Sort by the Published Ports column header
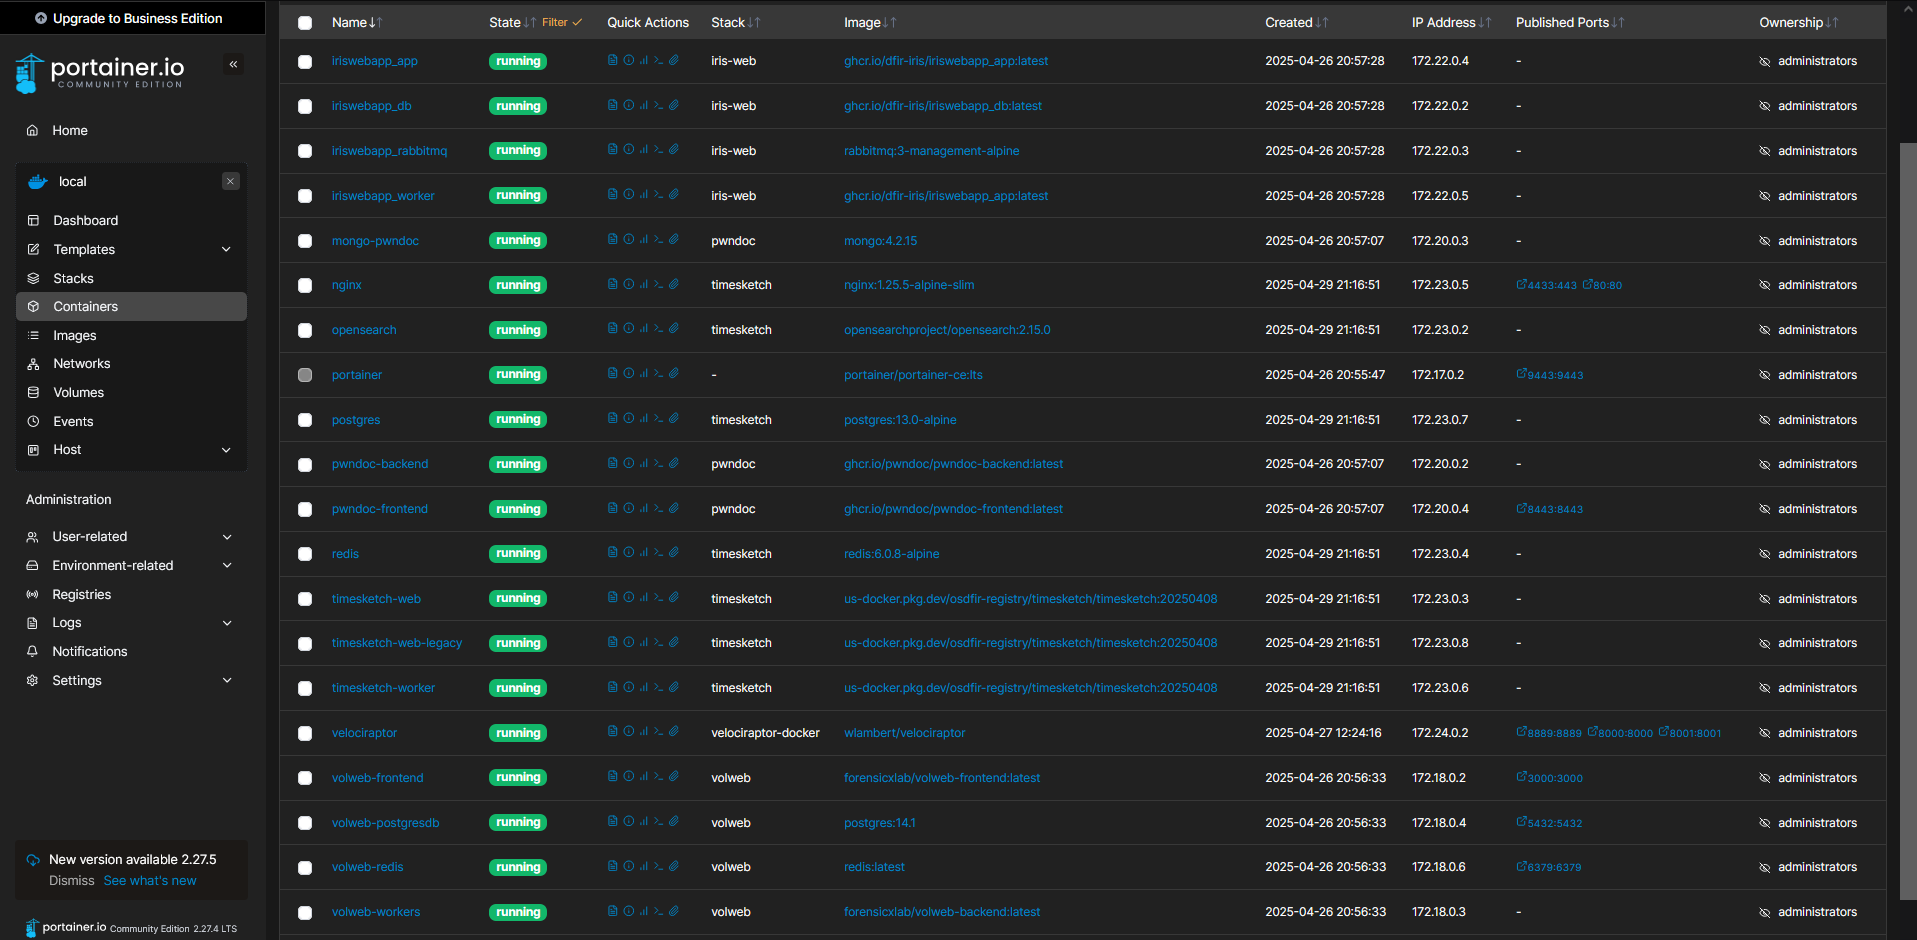Image resolution: width=1917 pixels, height=940 pixels. click(x=1569, y=22)
